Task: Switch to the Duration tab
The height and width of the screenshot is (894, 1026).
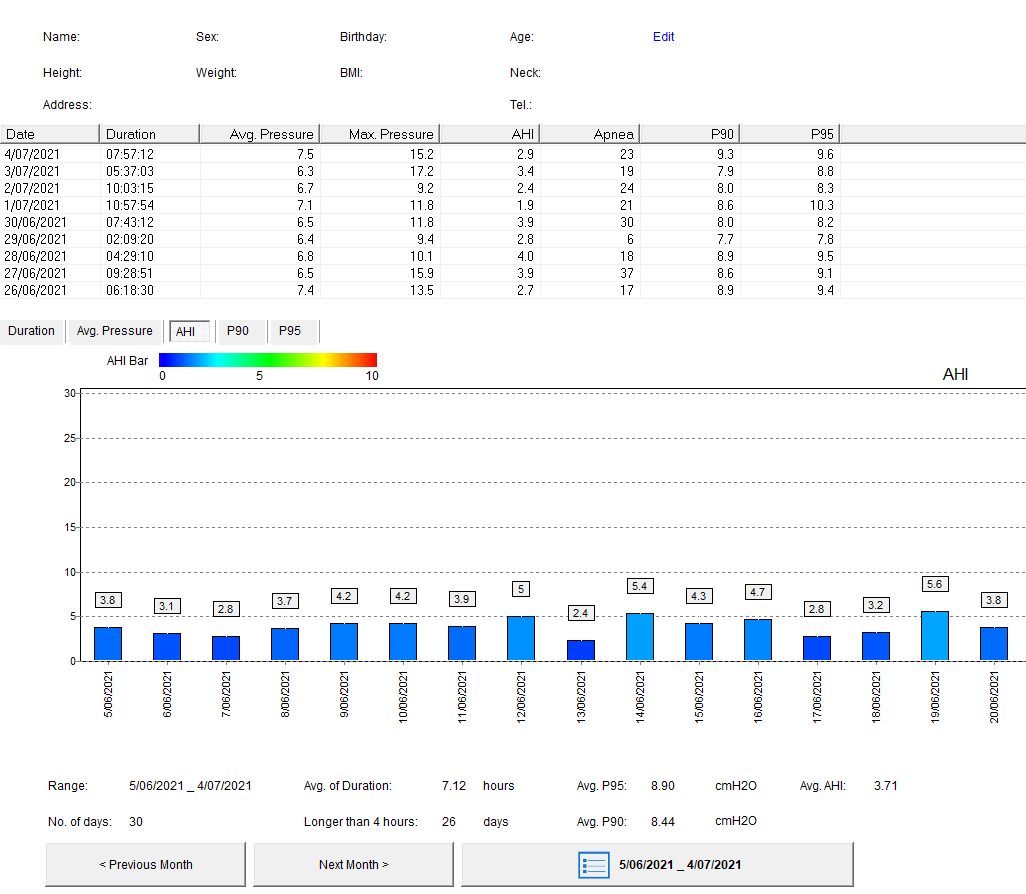Action: click(32, 331)
